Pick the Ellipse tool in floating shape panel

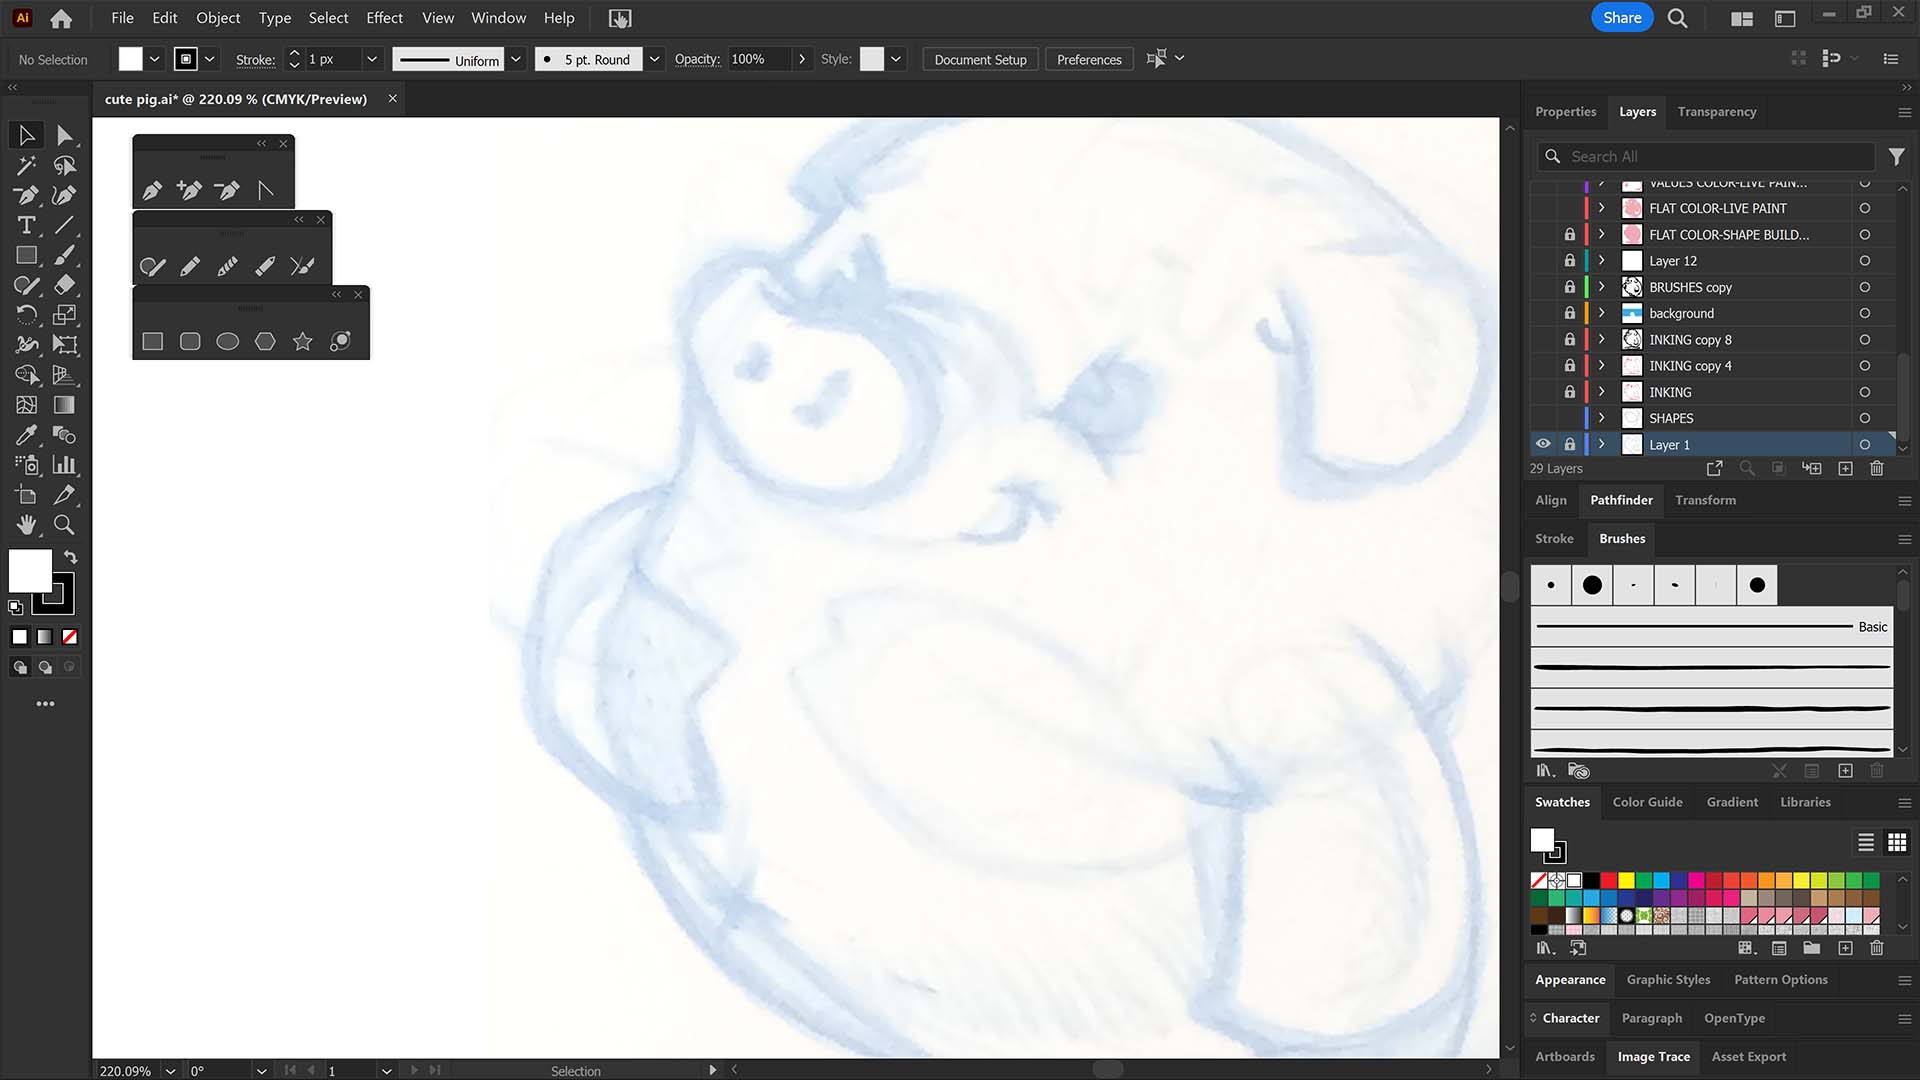228,342
